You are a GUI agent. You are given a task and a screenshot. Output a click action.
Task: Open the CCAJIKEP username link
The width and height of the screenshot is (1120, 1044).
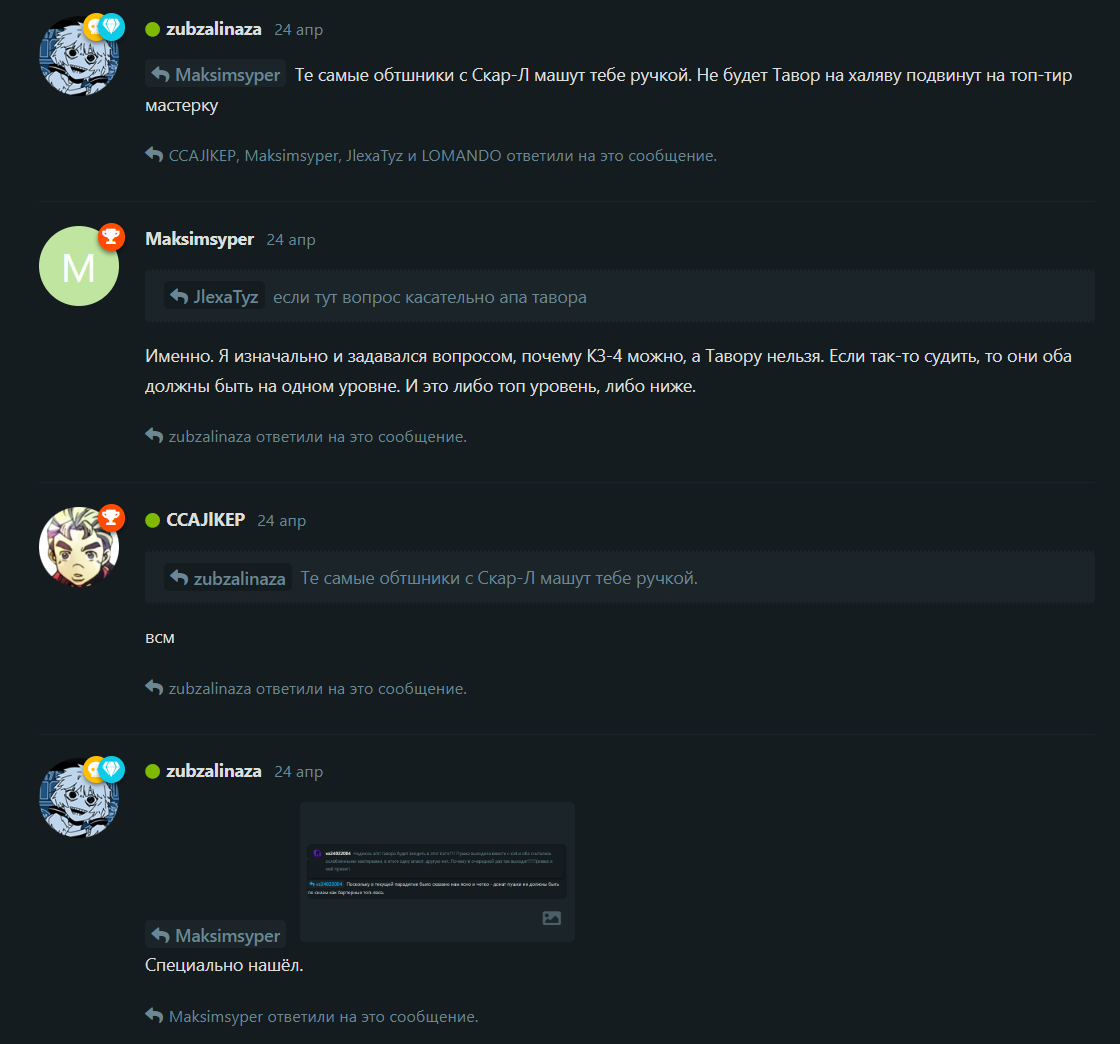coord(206,520)
